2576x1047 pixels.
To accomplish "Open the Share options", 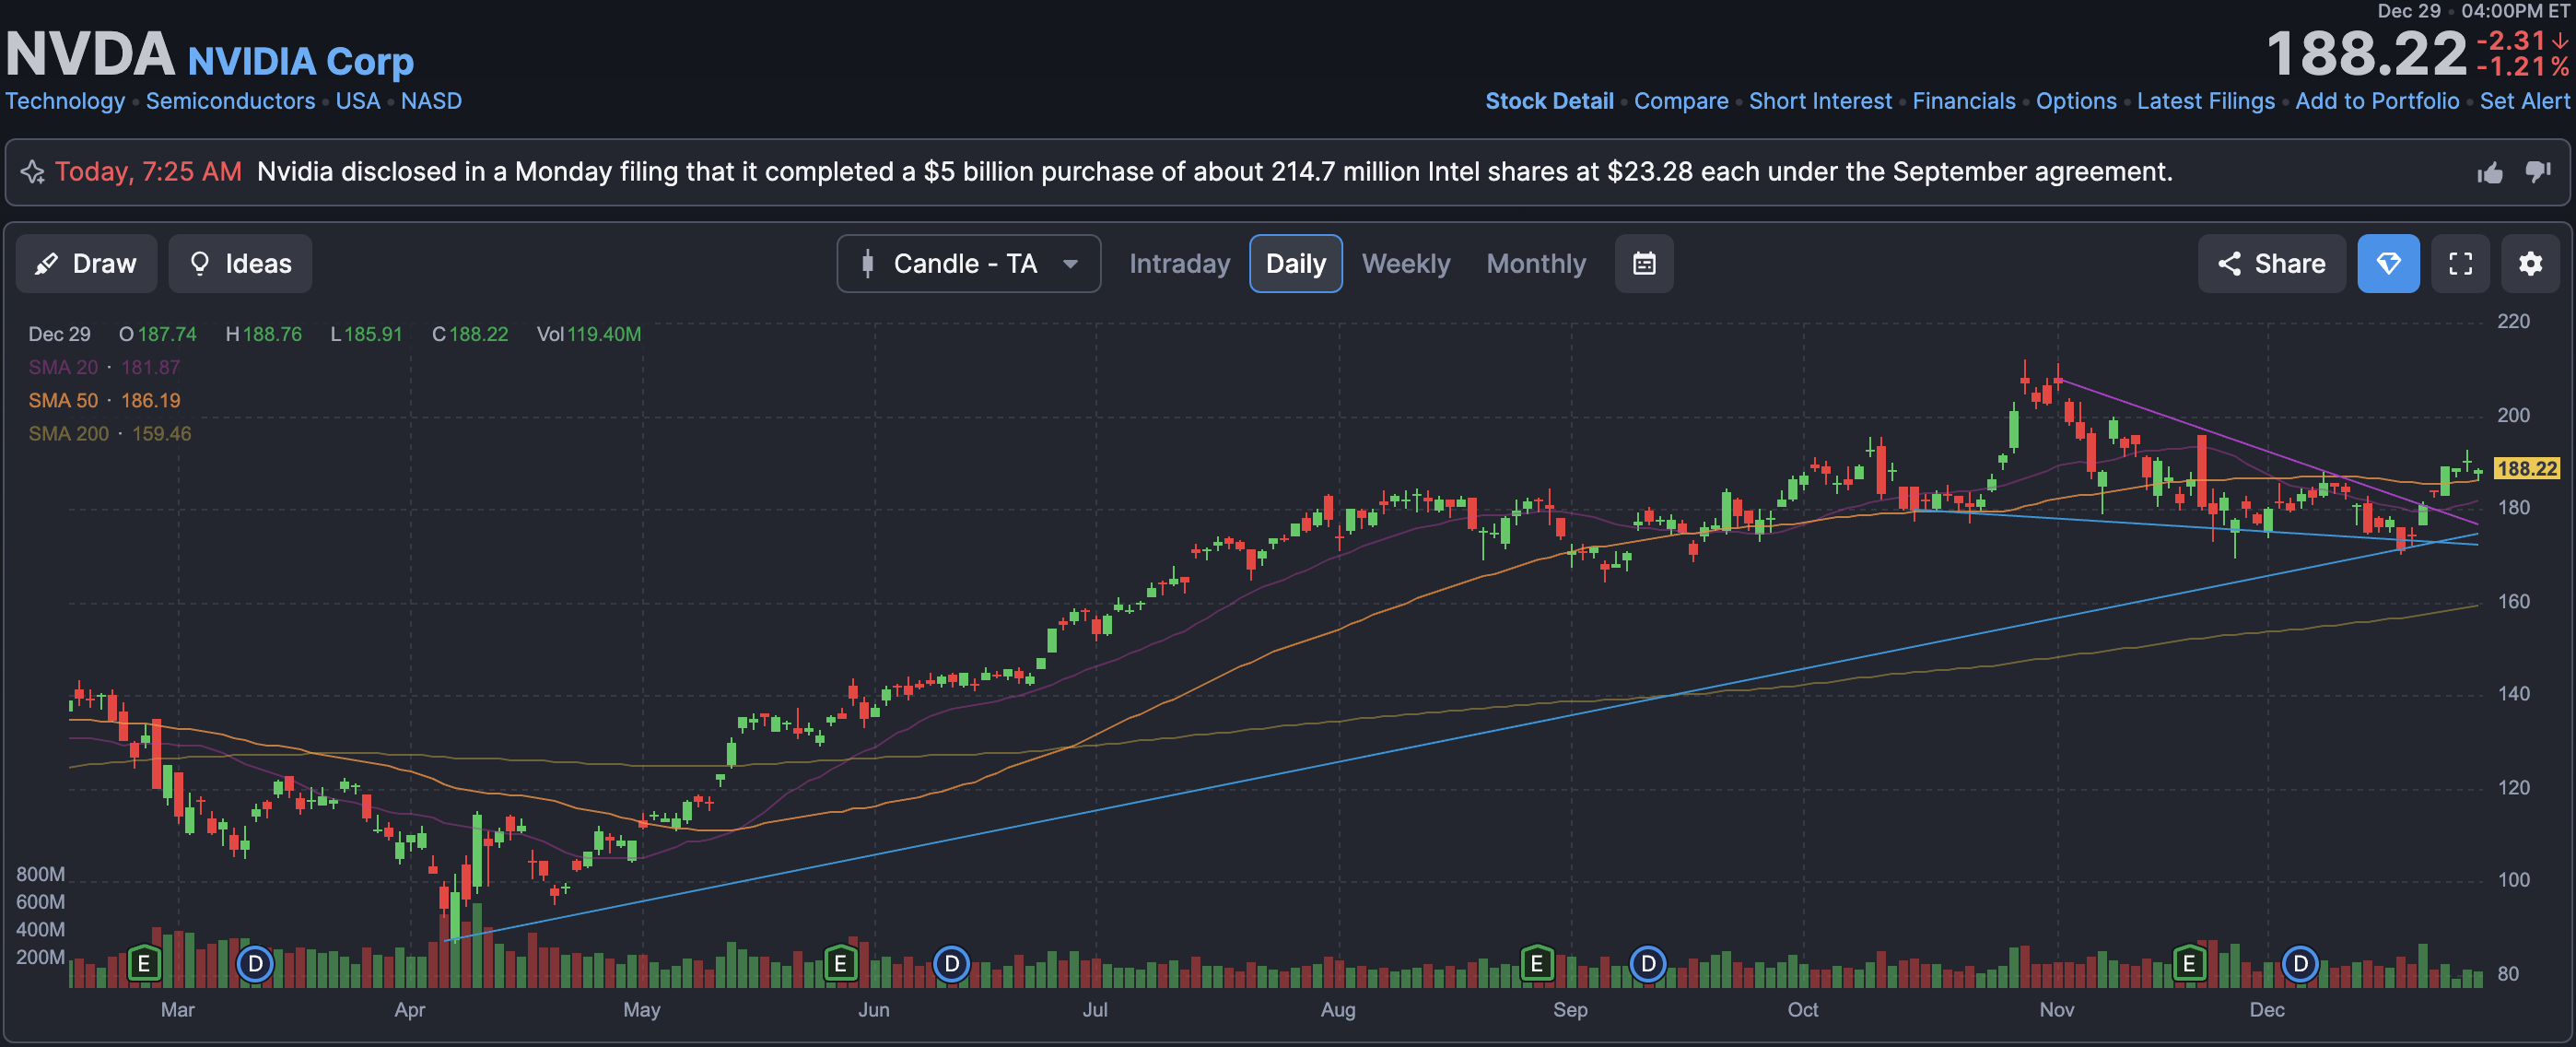I will click(2270, 264).
